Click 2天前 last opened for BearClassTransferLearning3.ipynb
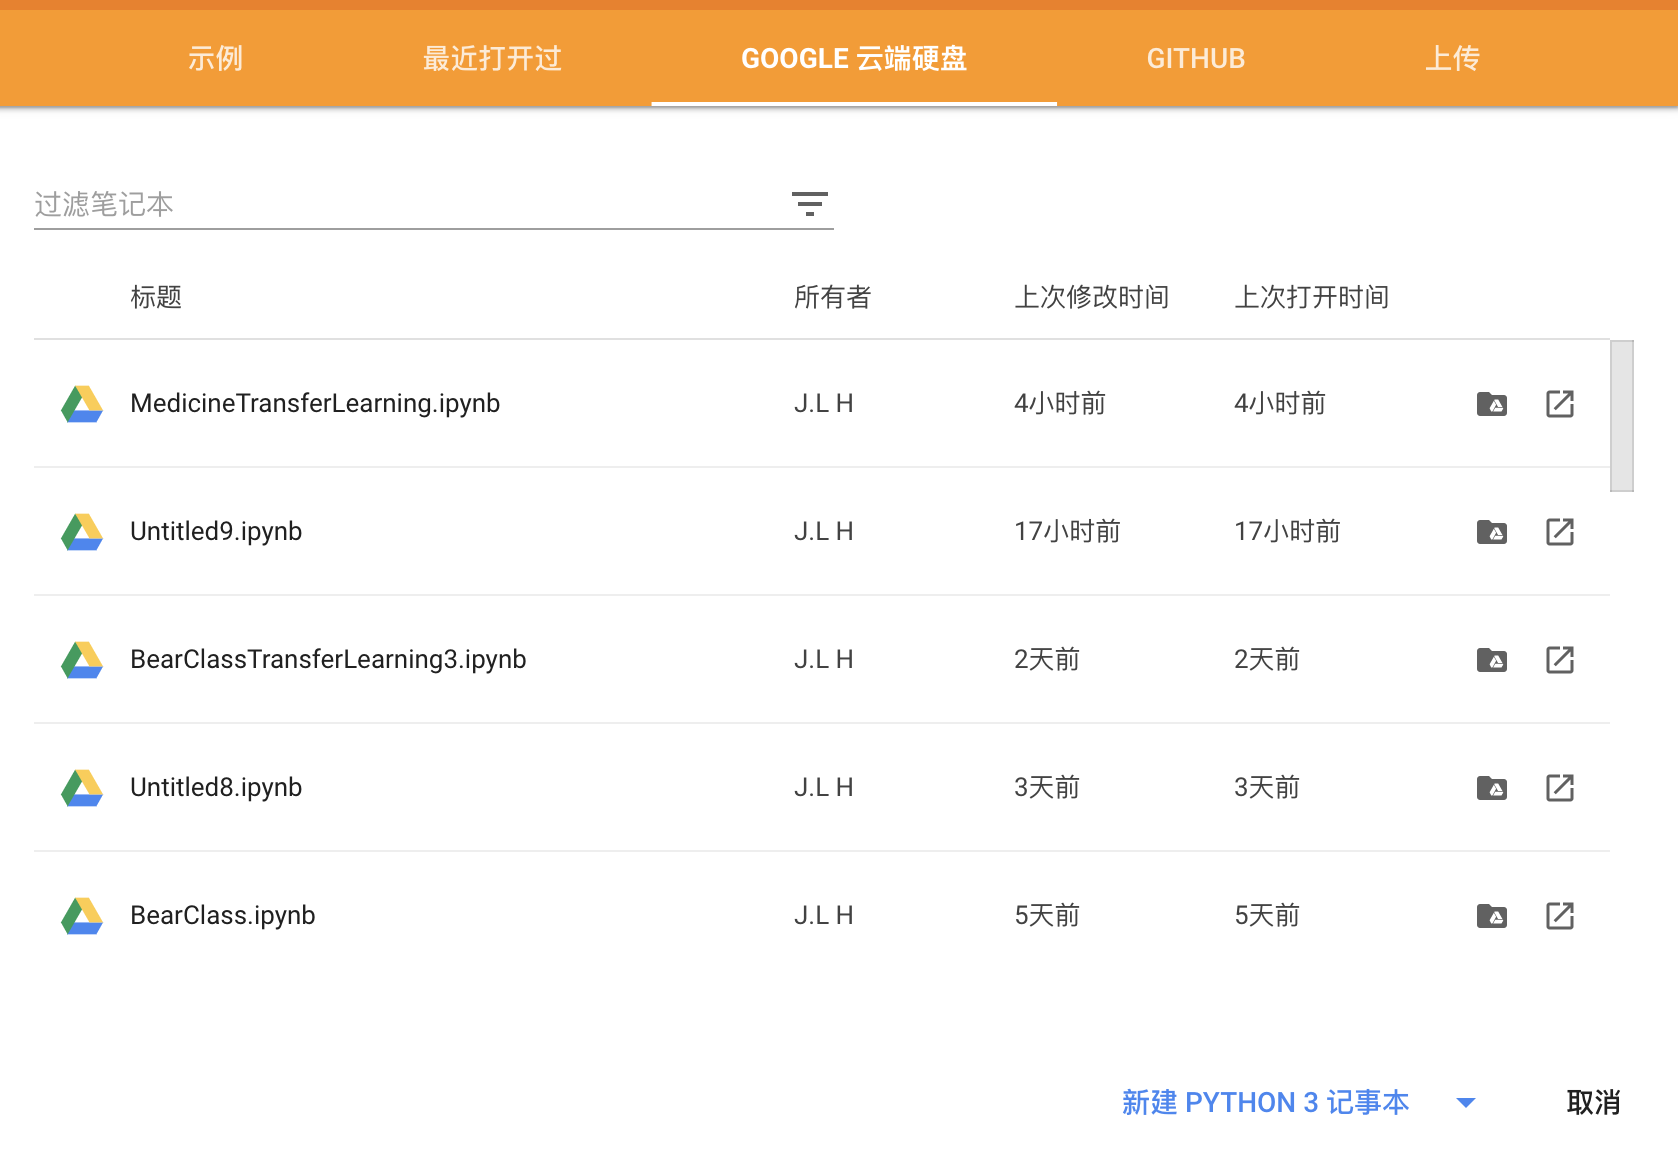 click(x=1267, y=660)
